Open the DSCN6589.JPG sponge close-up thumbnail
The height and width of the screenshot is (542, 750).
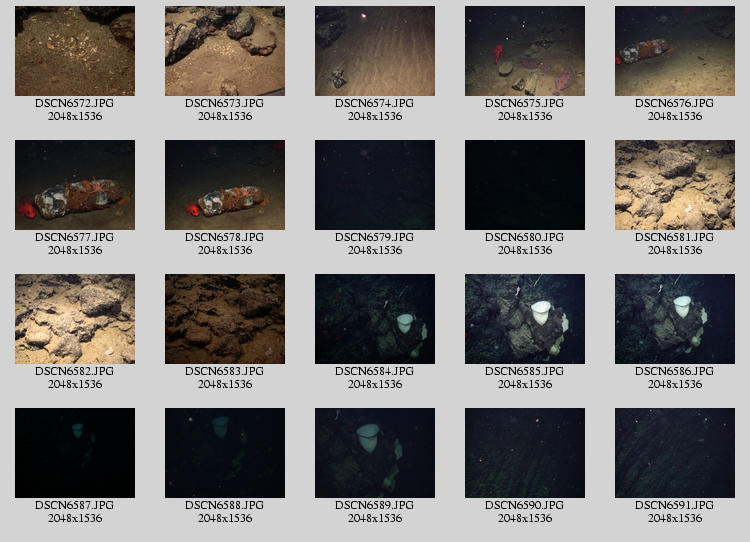[375, 453]
